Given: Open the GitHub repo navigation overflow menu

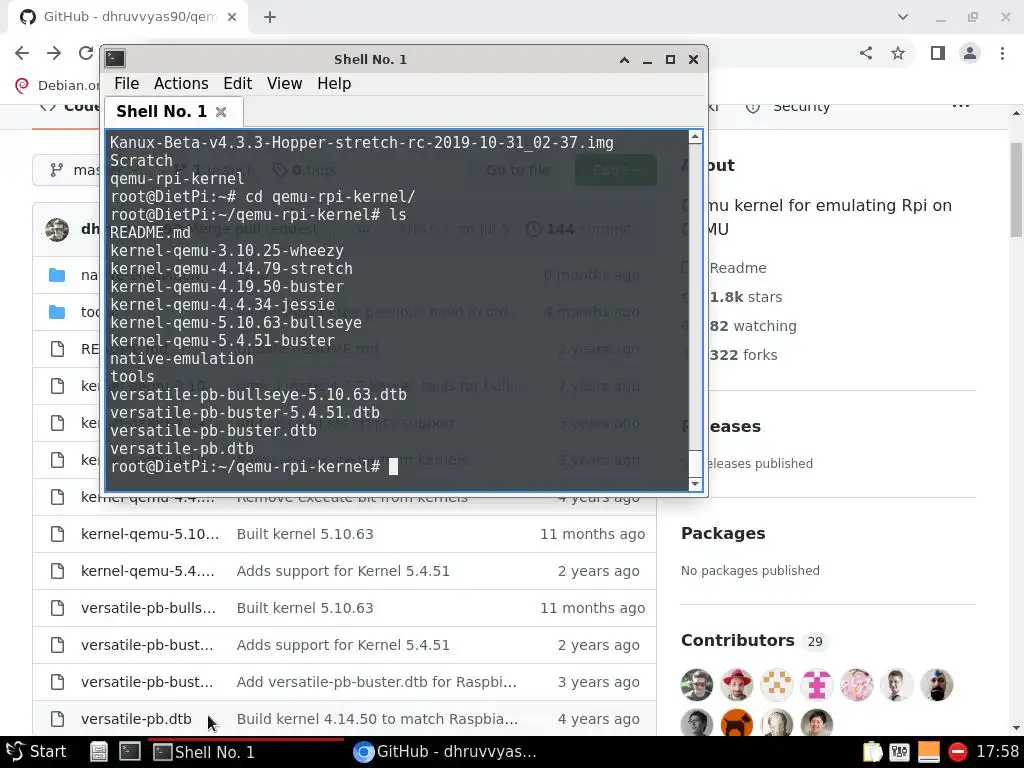Looking at the screenshot, I should click(961, 105).
